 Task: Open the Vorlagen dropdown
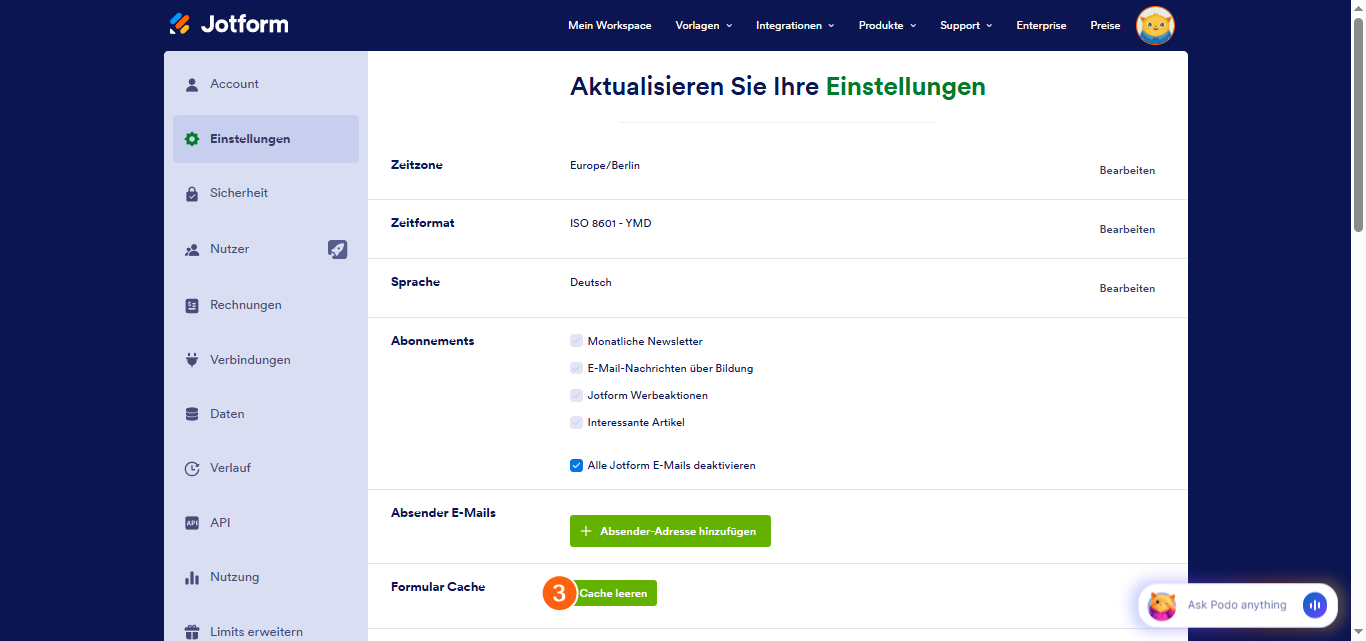[703, 25]
